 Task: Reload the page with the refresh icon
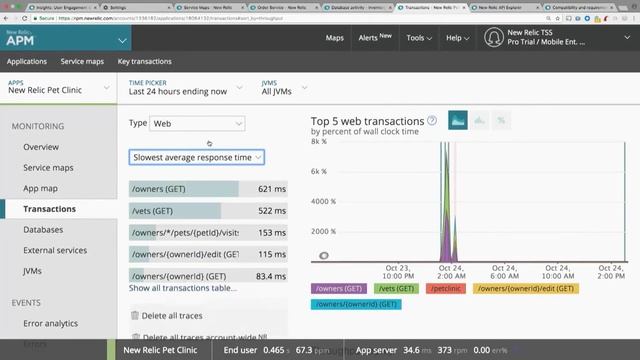point(24,18)
